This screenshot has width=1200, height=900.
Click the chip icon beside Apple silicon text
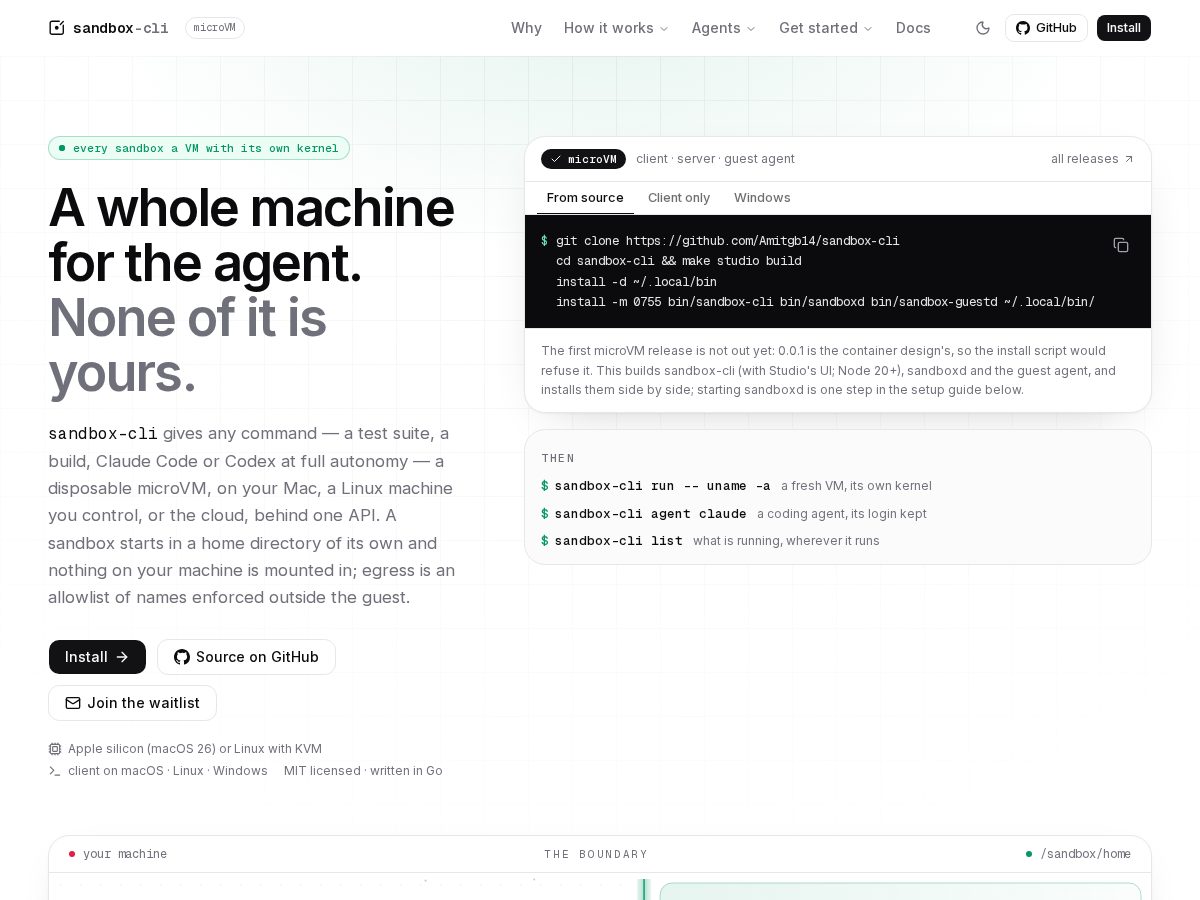tap(55, 749)
